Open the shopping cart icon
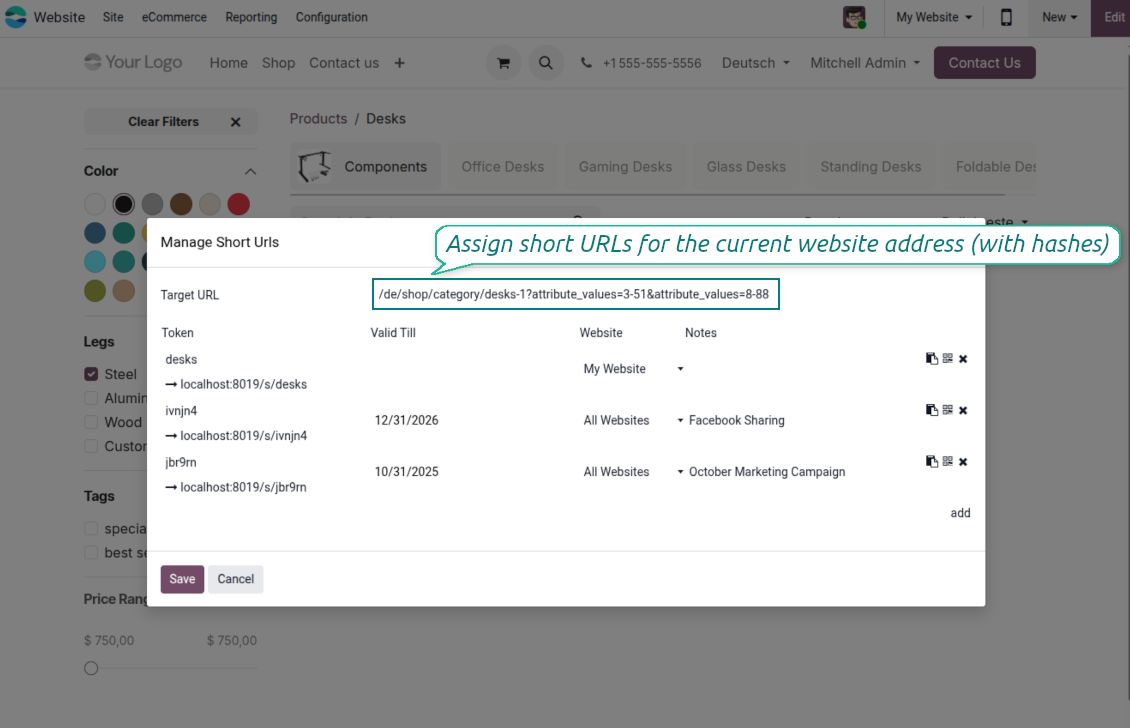1130x728 pixels. coord(503,63)
